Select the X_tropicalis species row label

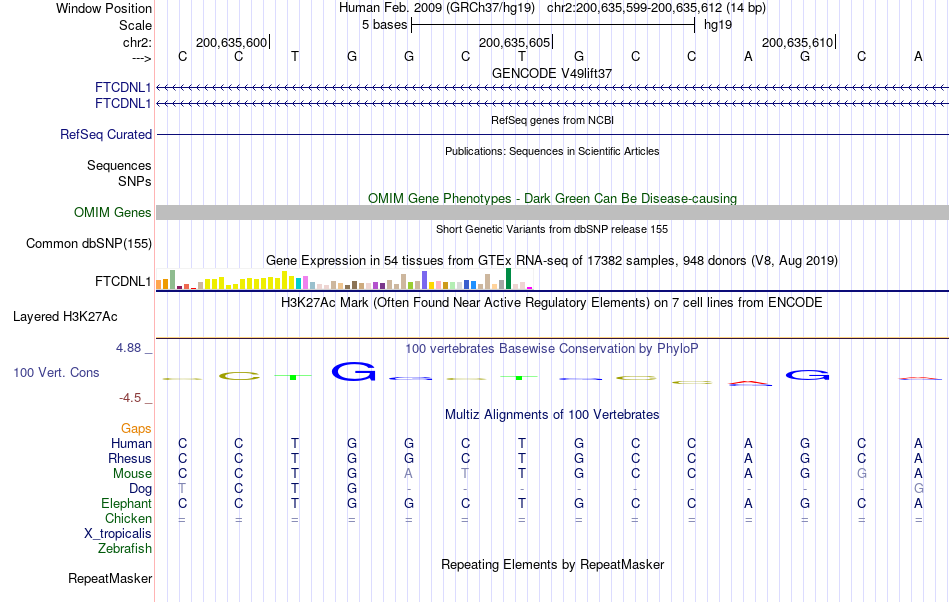pos(118,534)
